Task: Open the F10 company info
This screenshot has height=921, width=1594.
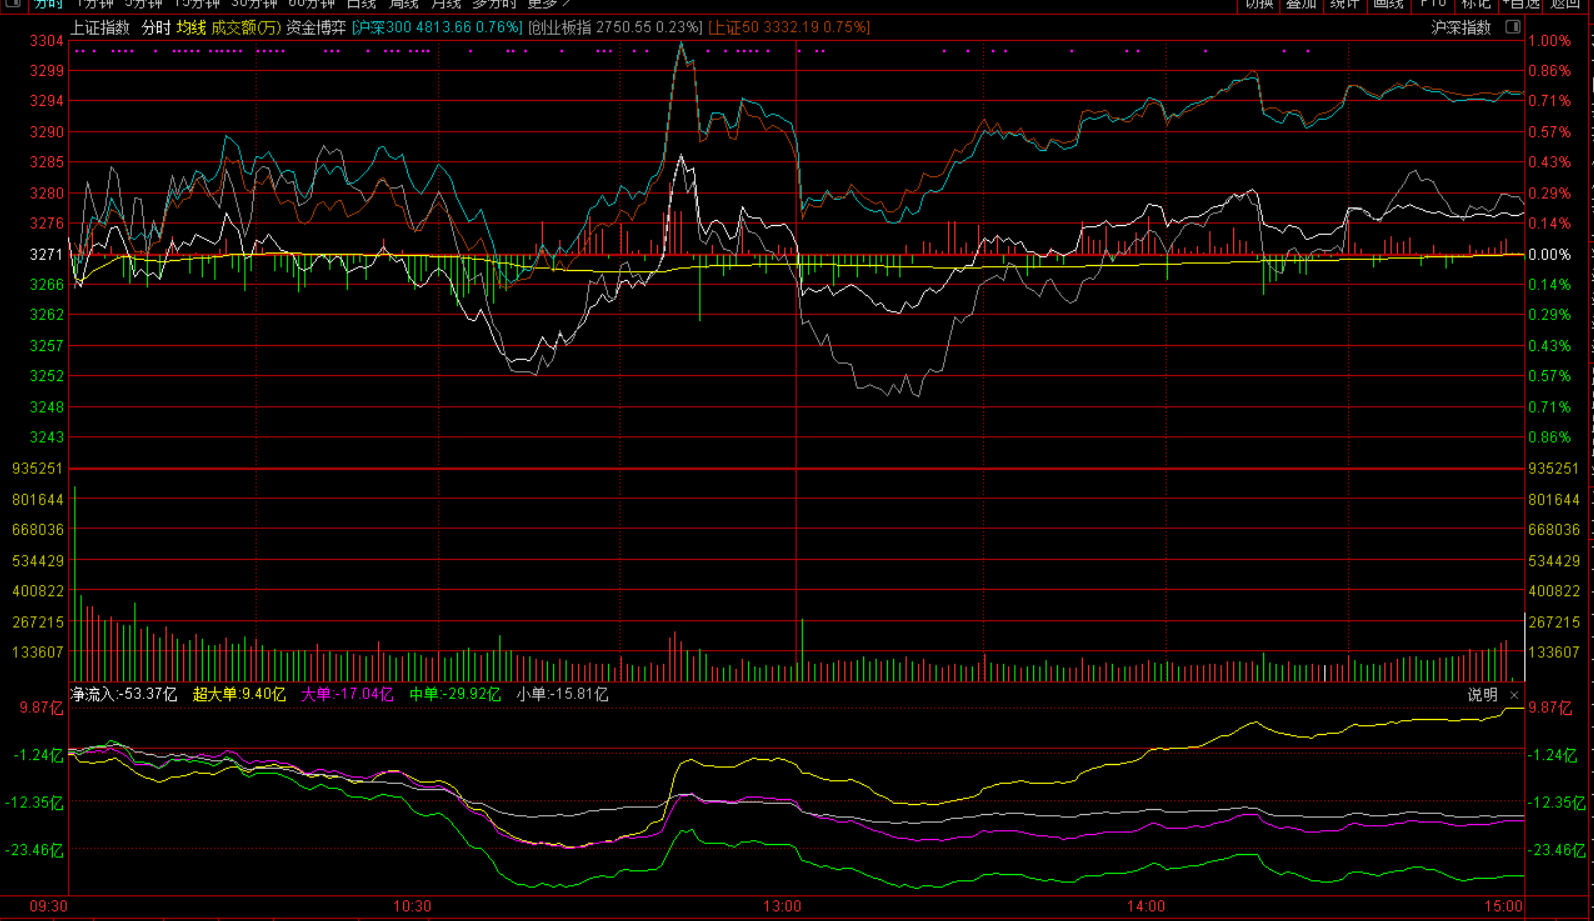Action: point(1433,4)
